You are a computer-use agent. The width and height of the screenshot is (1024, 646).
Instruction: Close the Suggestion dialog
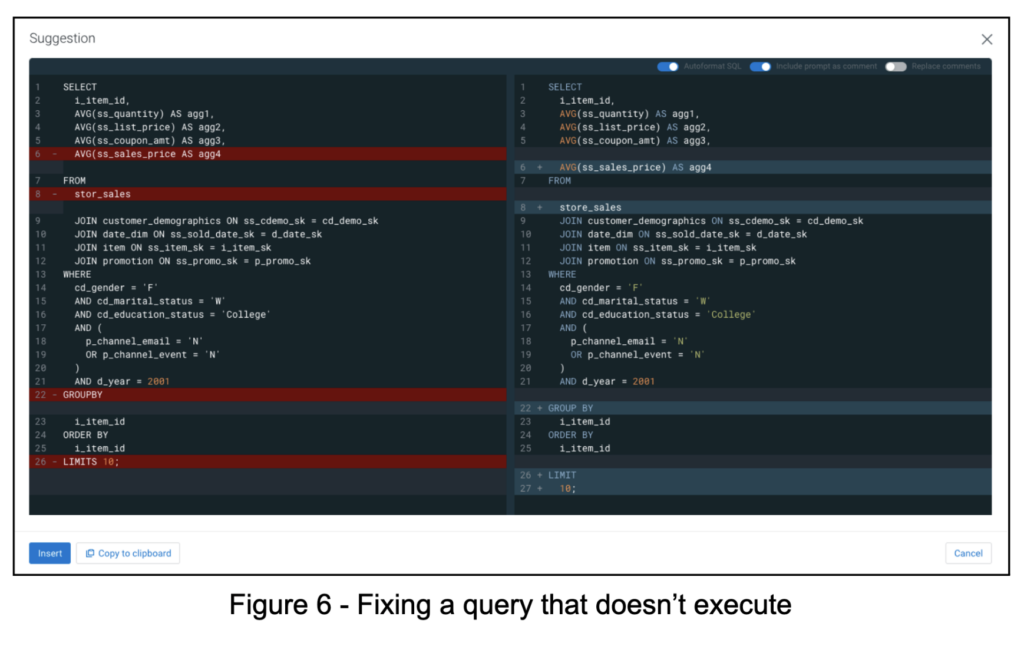[986, 38]
